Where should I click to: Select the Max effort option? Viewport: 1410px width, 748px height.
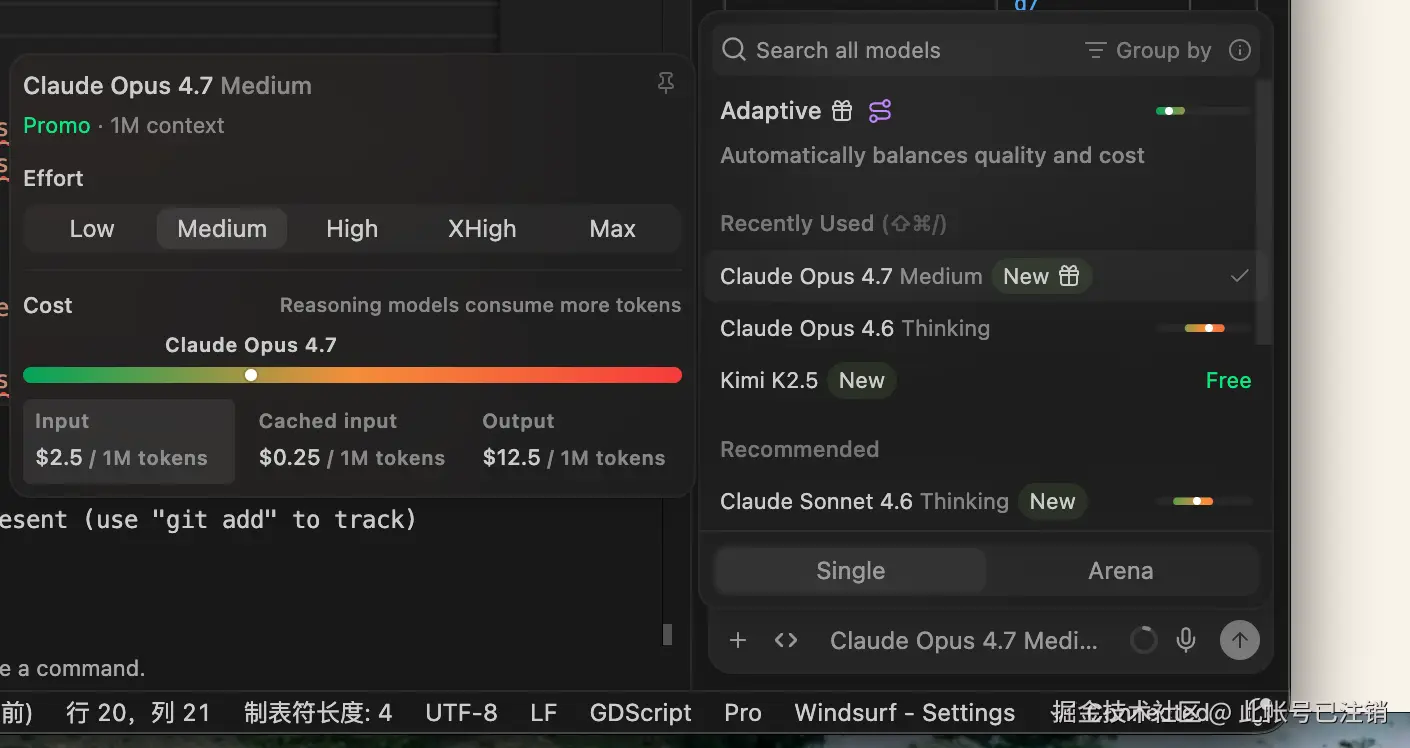[612, 229]
